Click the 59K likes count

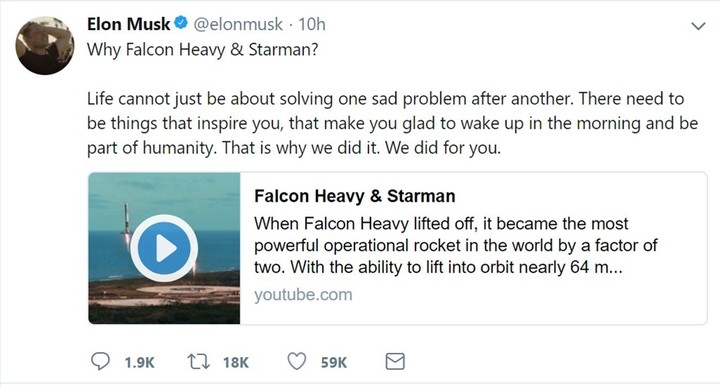(x=334, y=363)
